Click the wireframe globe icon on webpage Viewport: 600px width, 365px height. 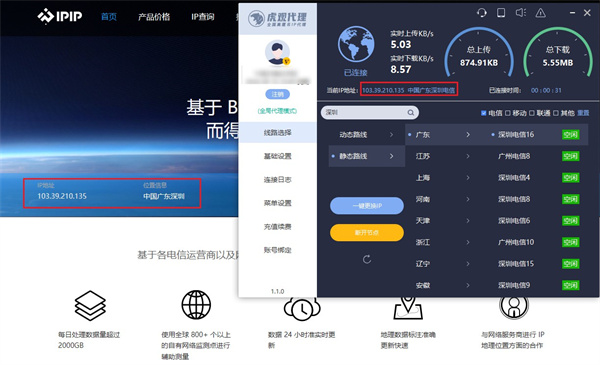(196, 305)
